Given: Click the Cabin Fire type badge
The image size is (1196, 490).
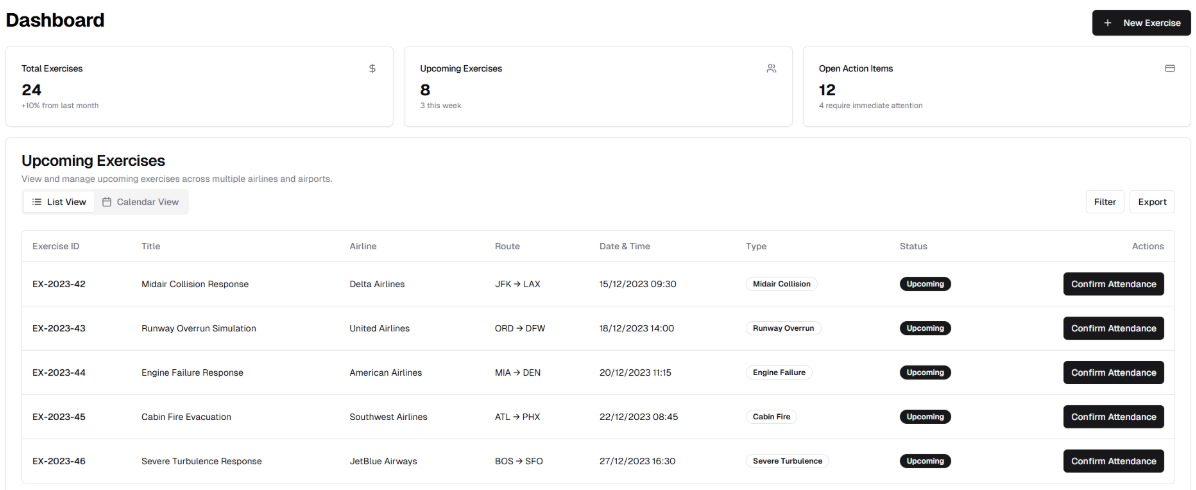Looking at the screenshot, I should (771, 417).
